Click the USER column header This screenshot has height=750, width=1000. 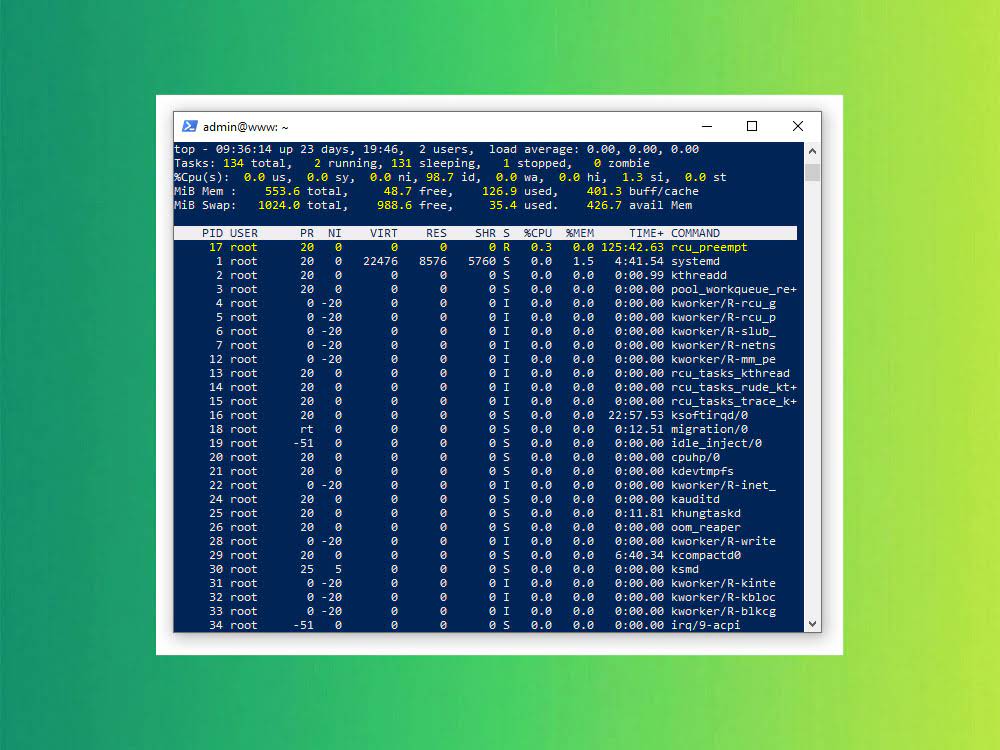(244, 233)
